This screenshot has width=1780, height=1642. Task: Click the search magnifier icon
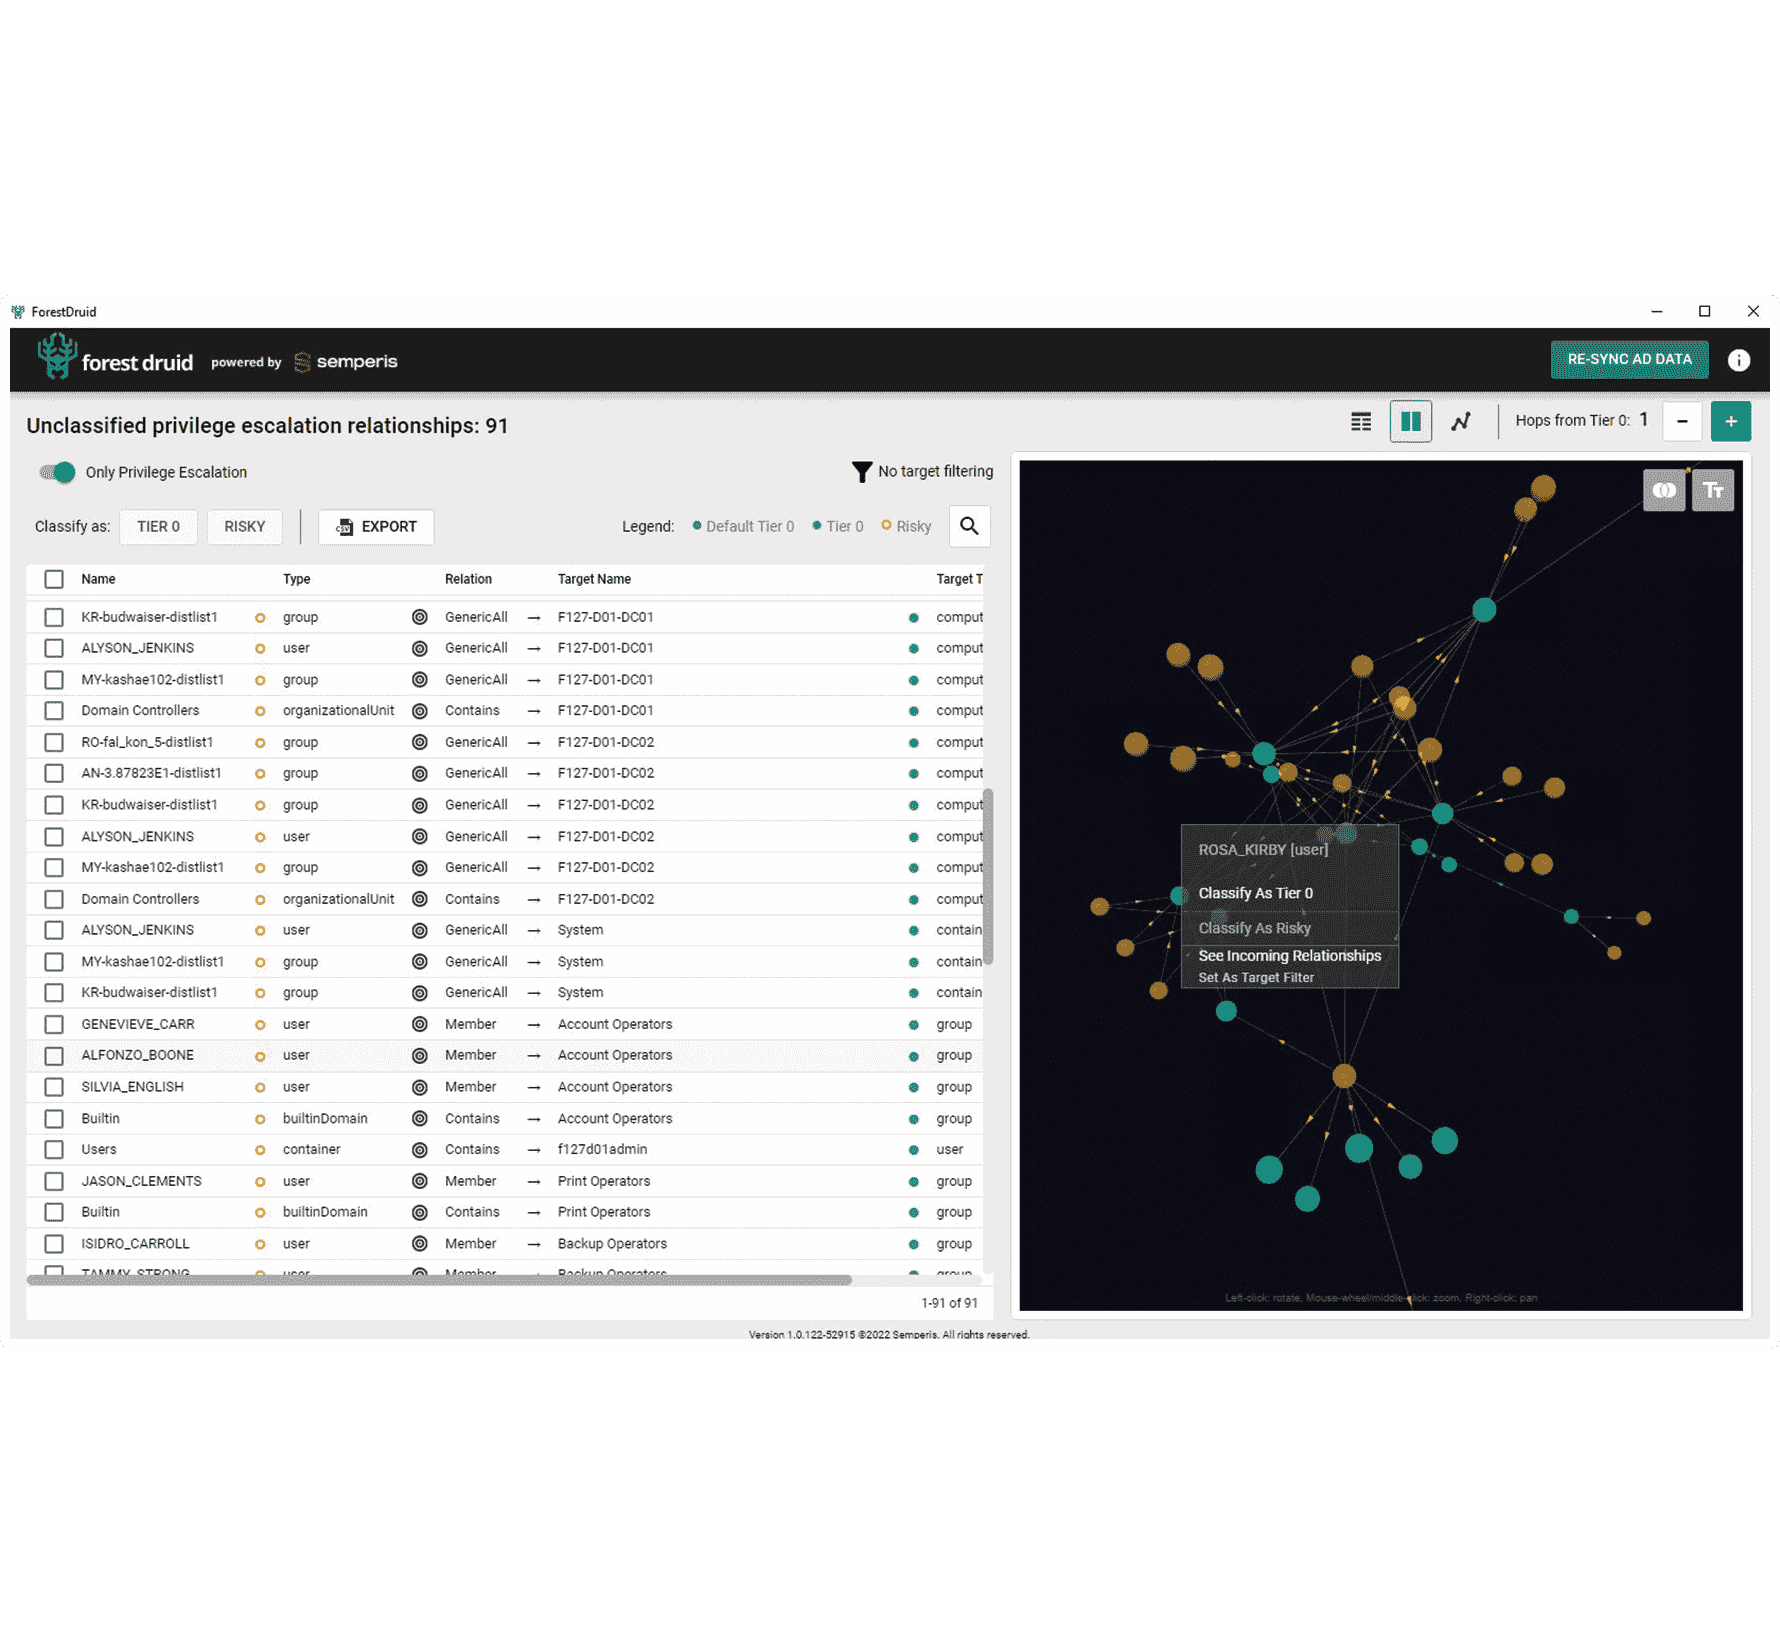tap(969, 526)
